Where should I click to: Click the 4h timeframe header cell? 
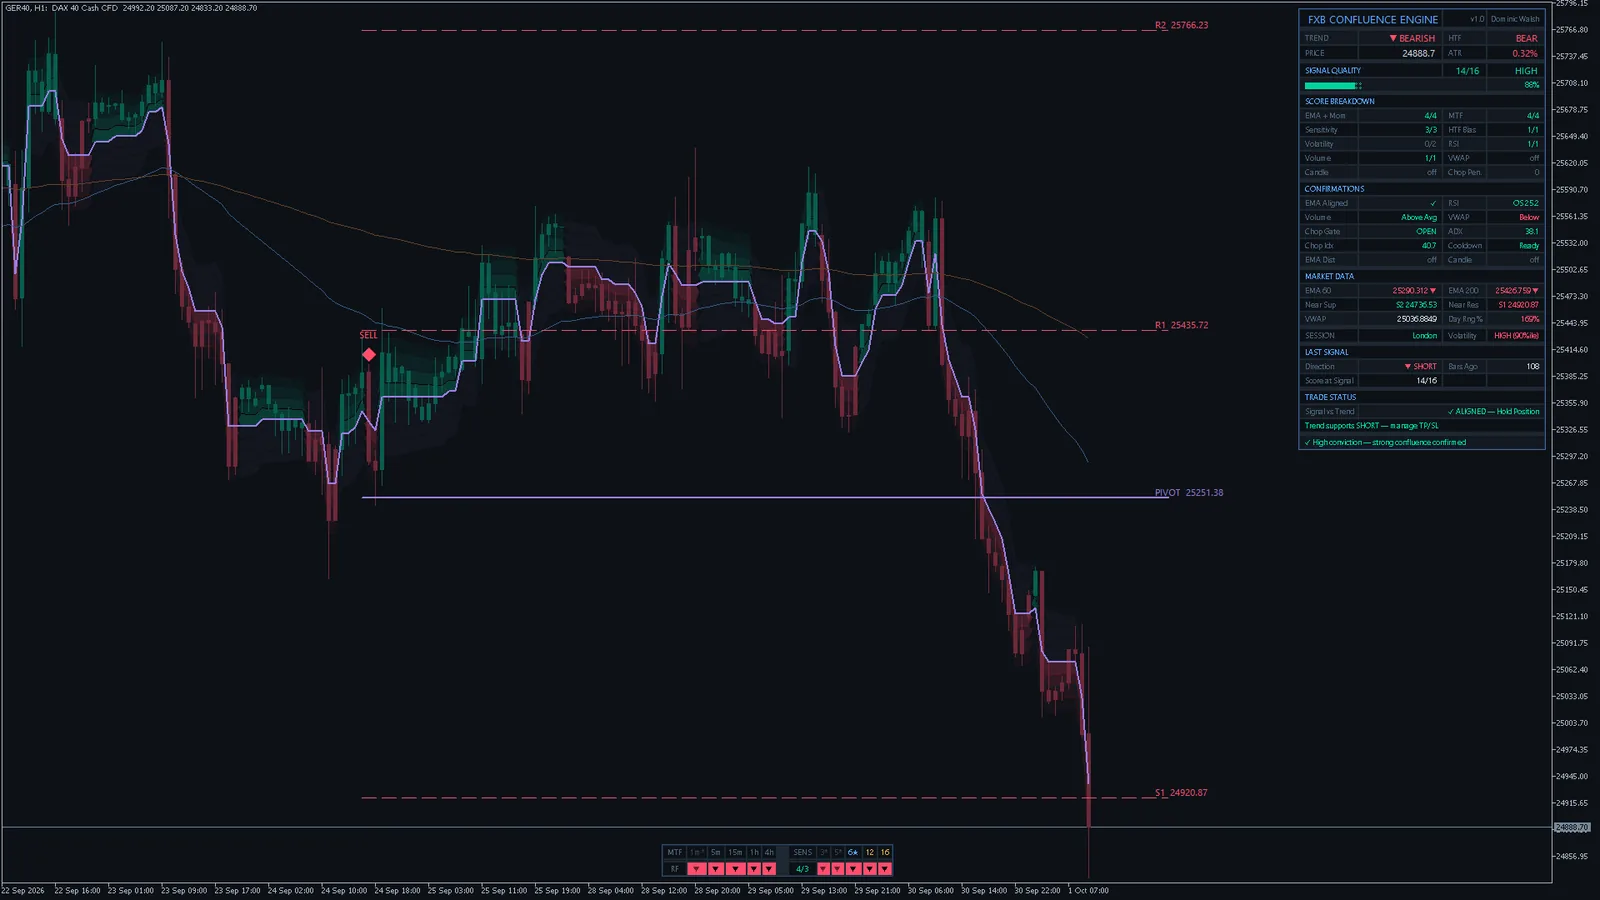[769, 853]
